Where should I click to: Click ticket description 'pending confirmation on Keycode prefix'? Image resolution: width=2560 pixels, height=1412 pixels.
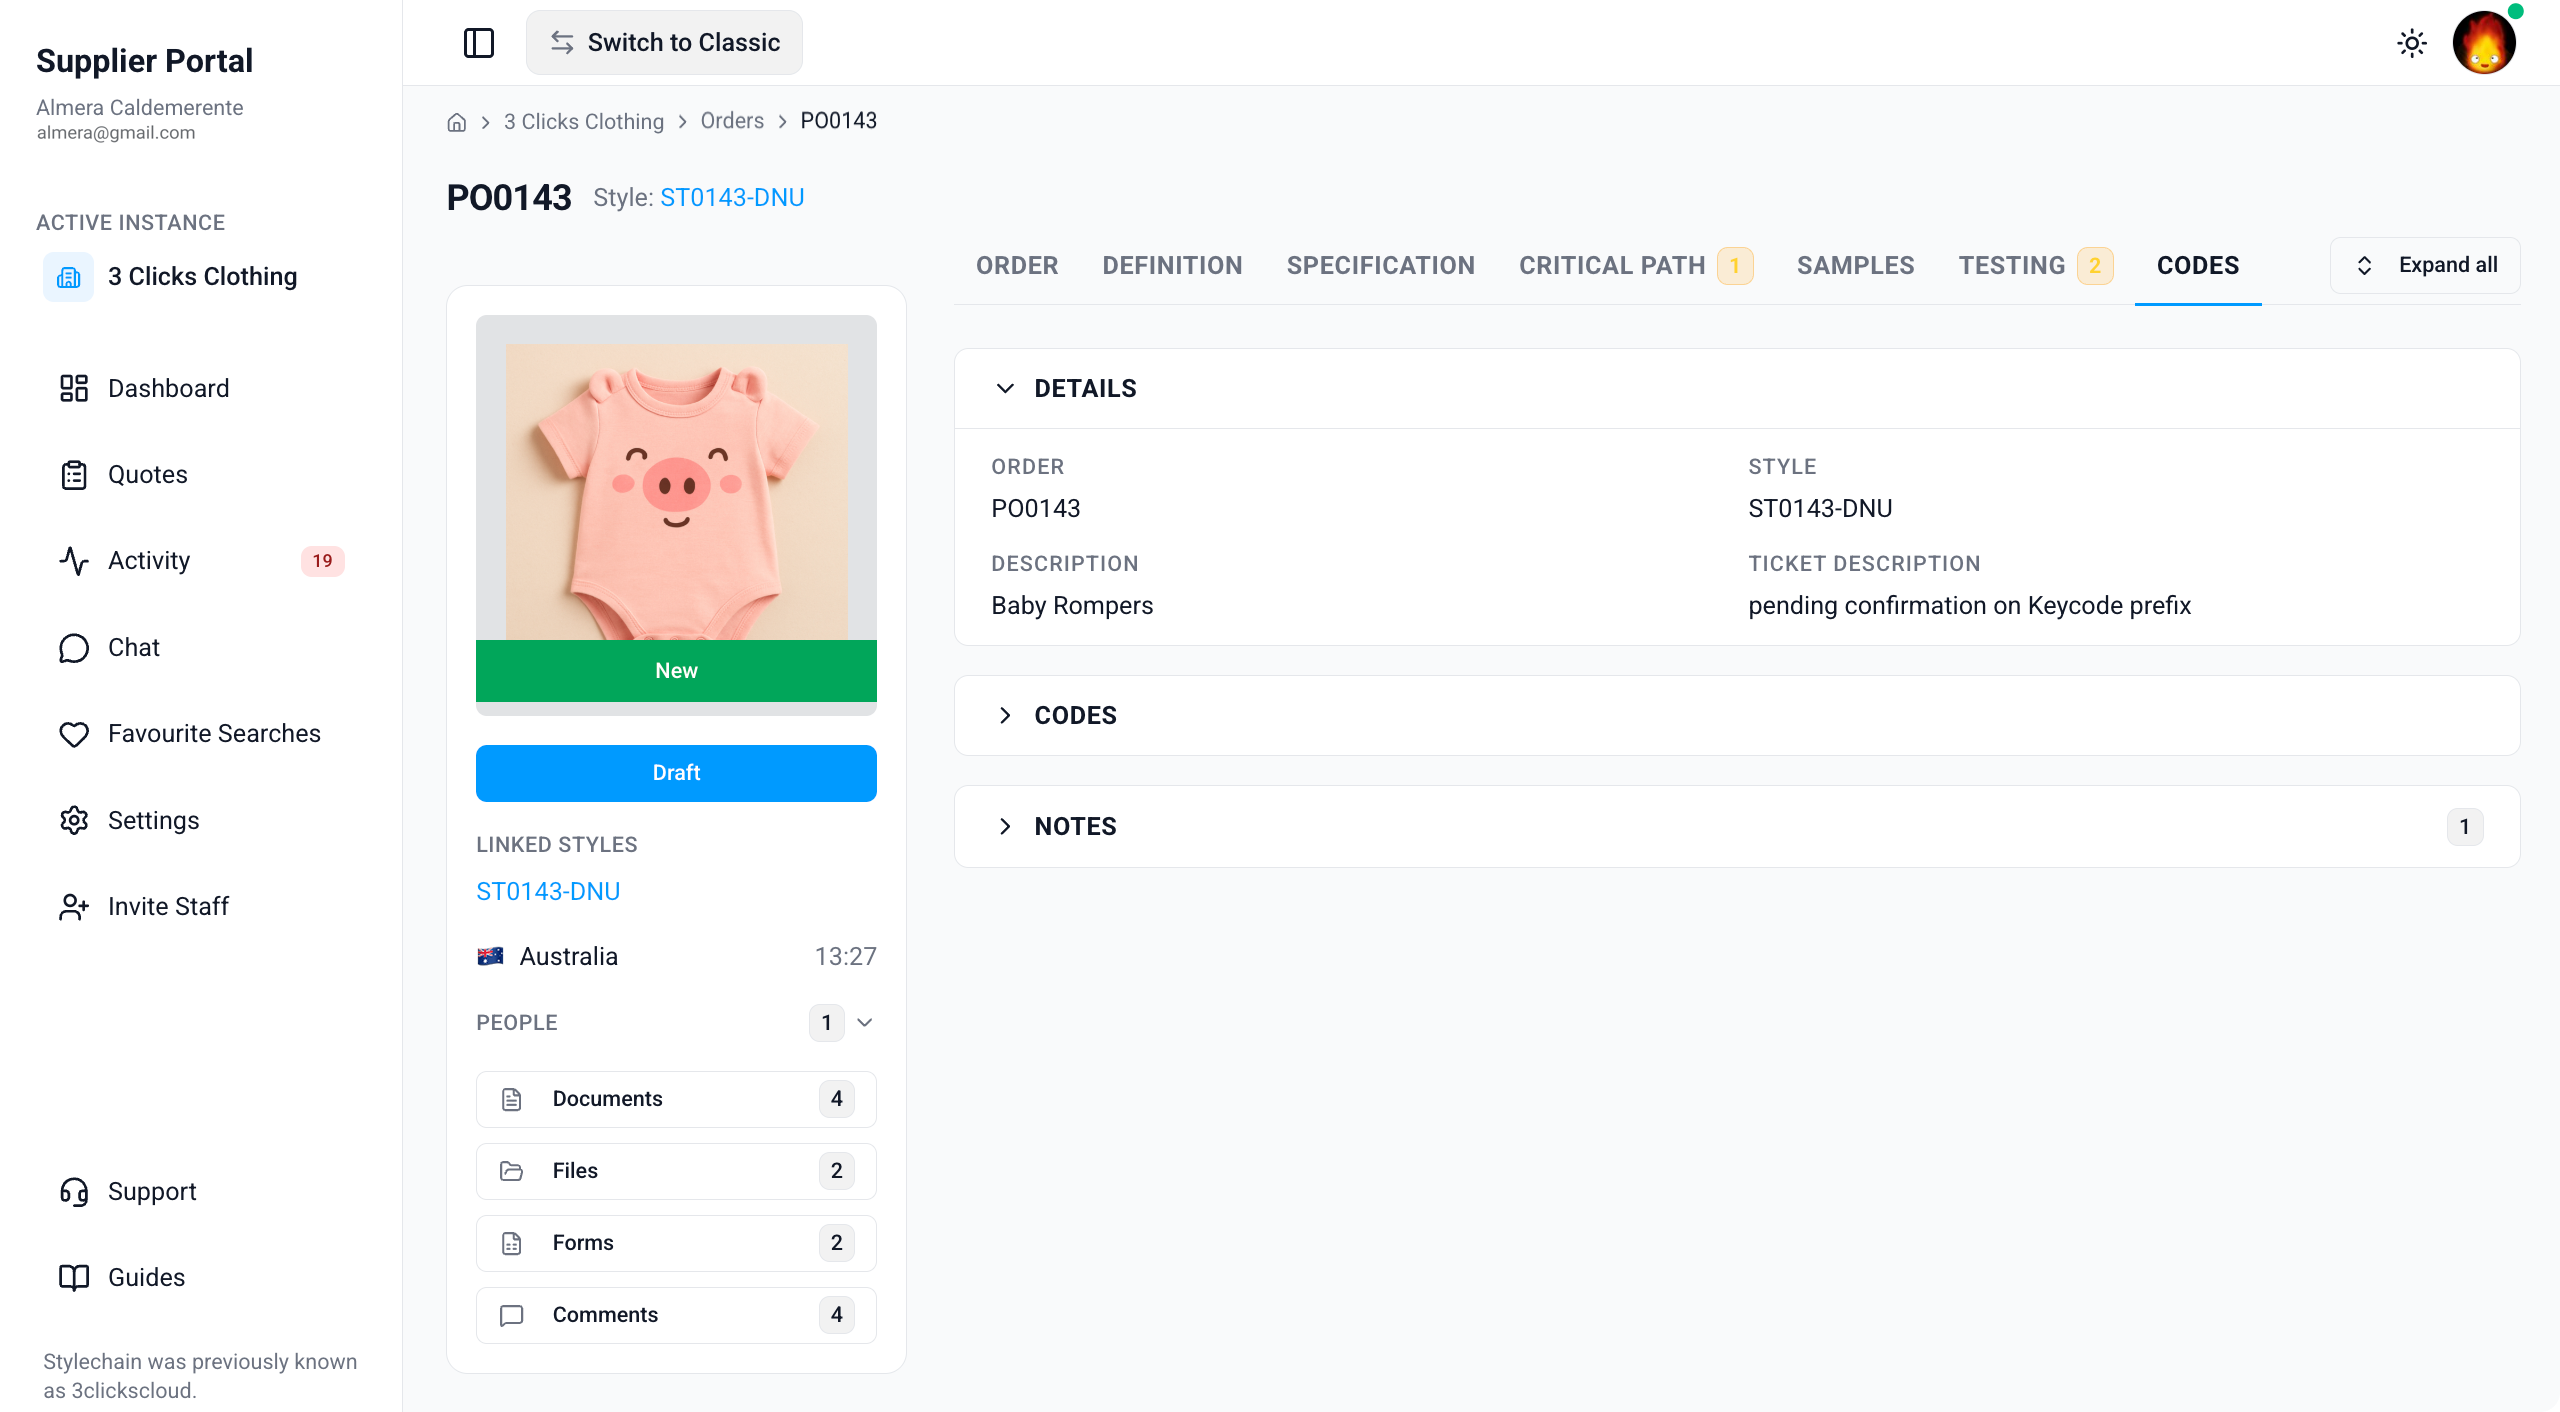pos(1970,605)
